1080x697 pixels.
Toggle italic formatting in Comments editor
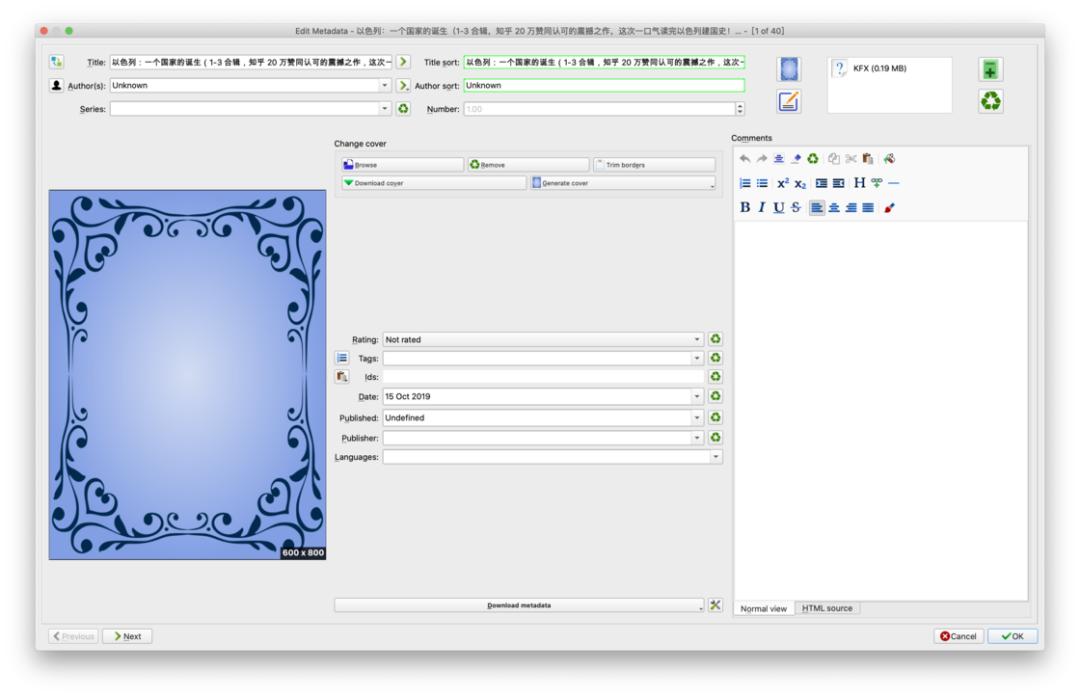pyautogui.click(x=761, y=207)
